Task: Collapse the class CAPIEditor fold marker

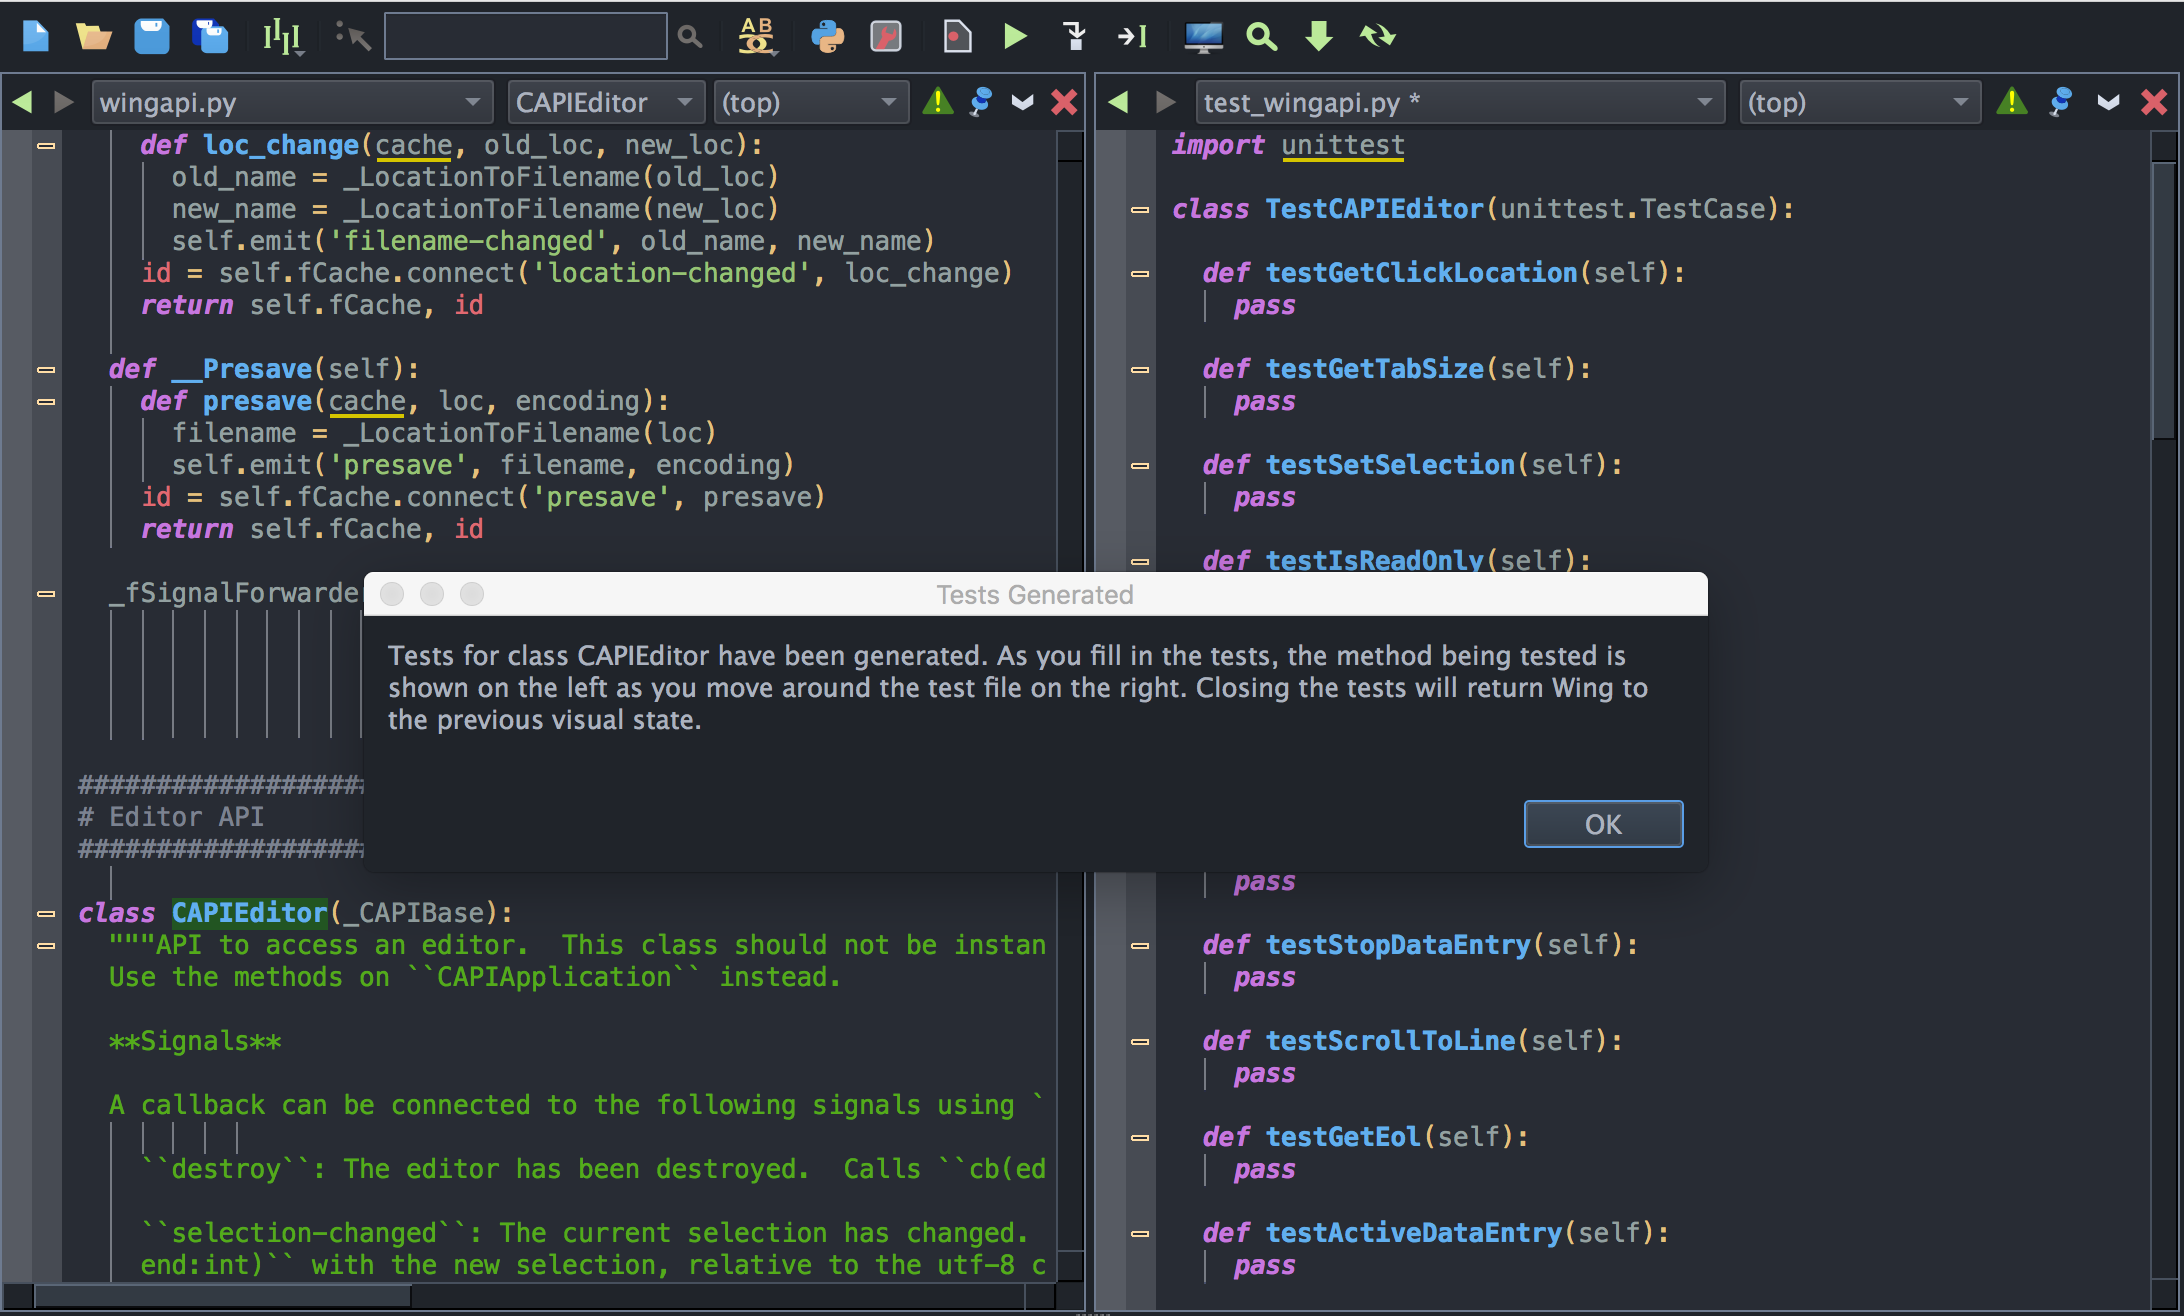Action: (46, 914)
